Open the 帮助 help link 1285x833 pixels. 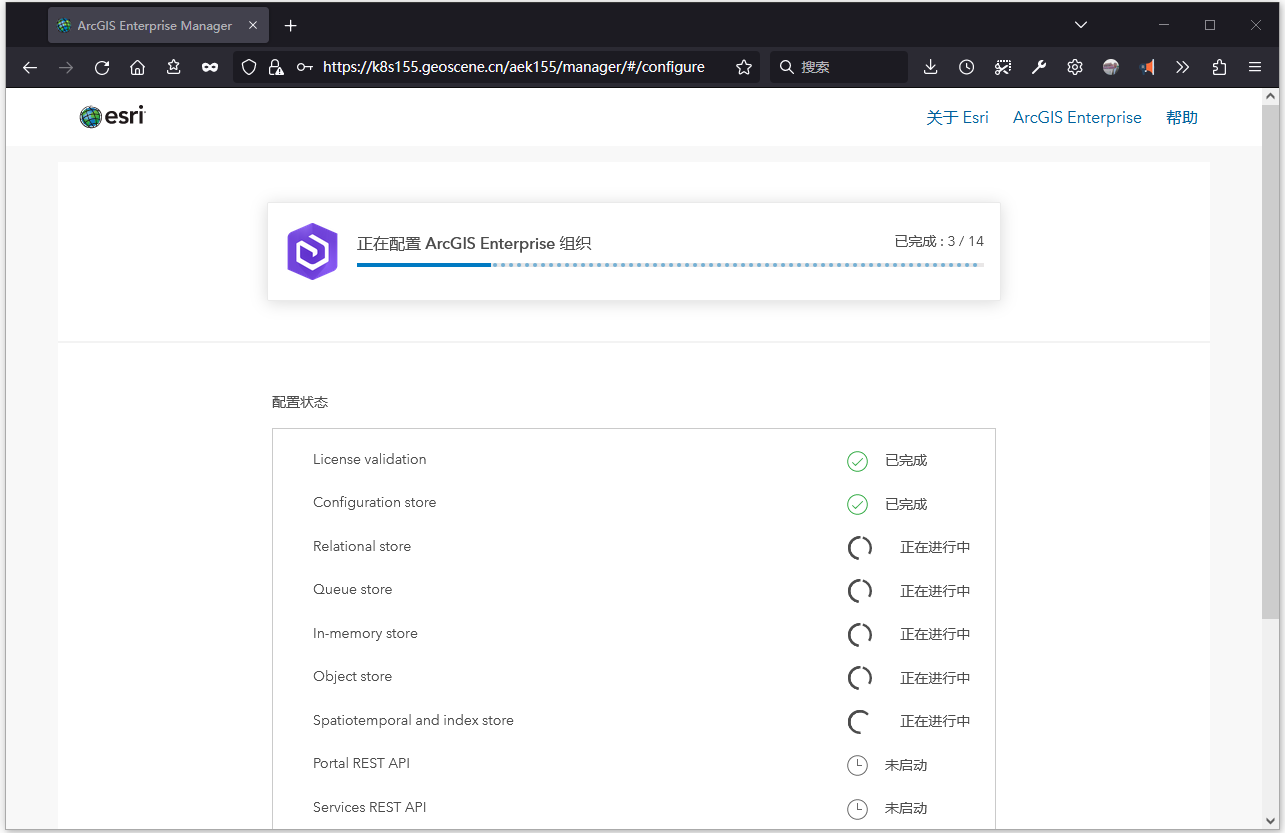(1182, 117)
